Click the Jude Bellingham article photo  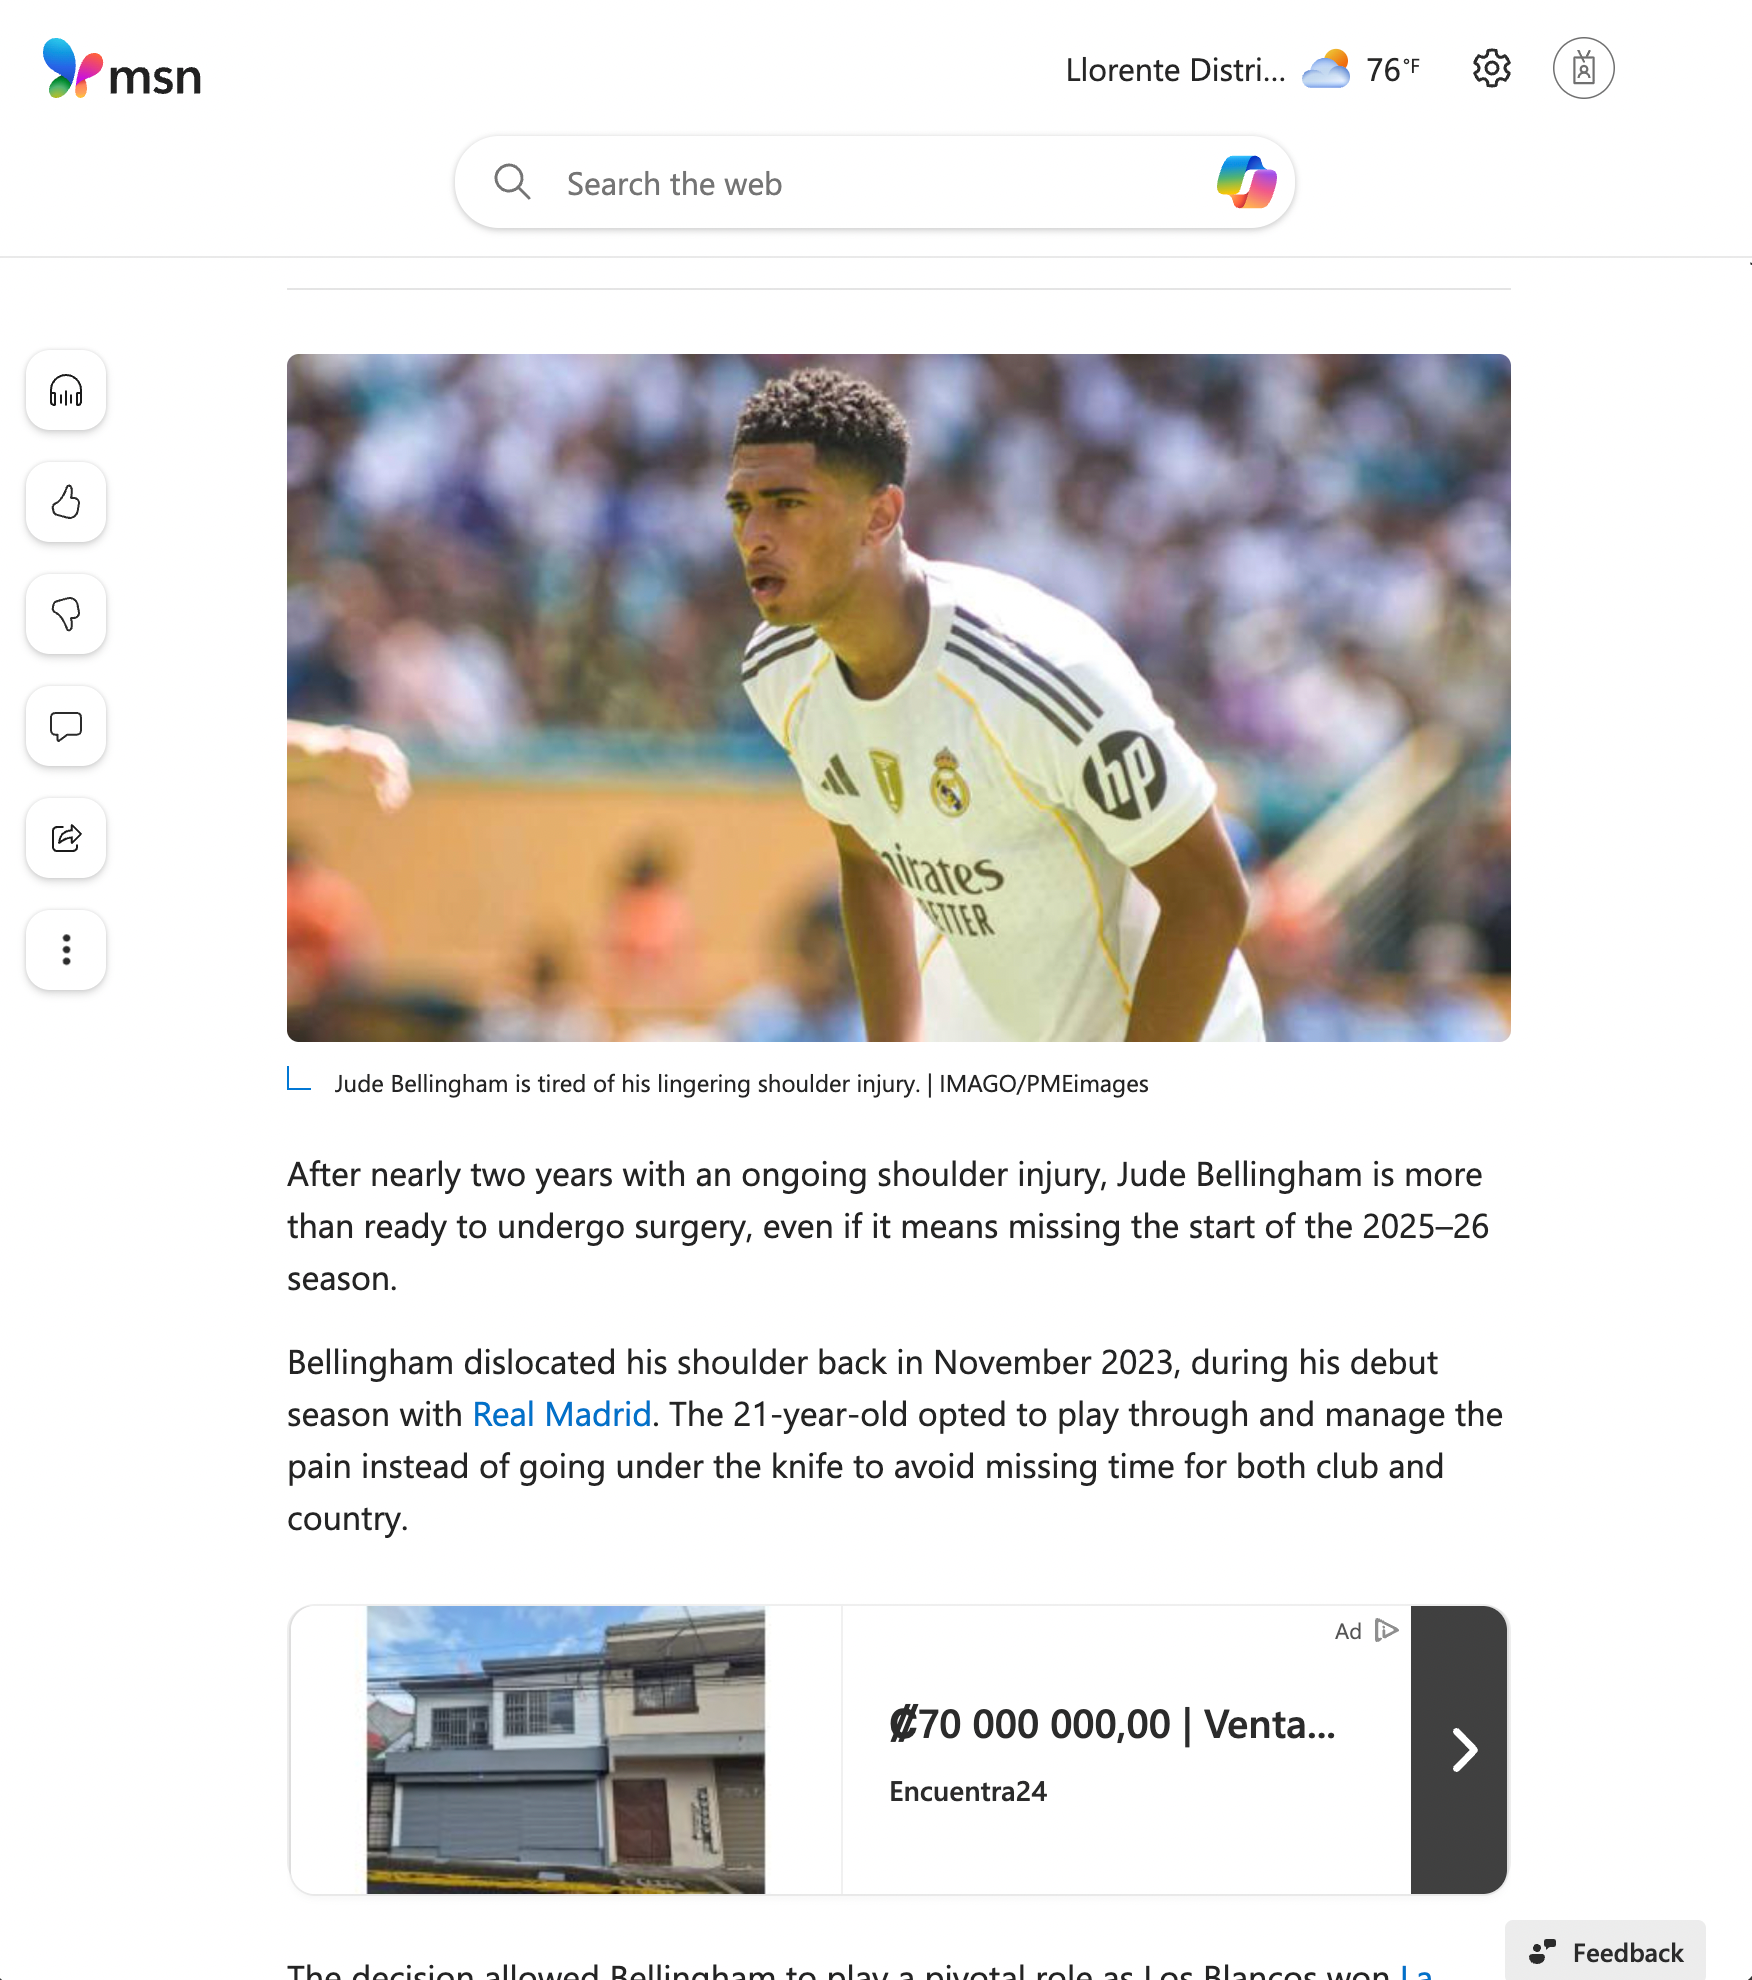click(x=898, y=698)
